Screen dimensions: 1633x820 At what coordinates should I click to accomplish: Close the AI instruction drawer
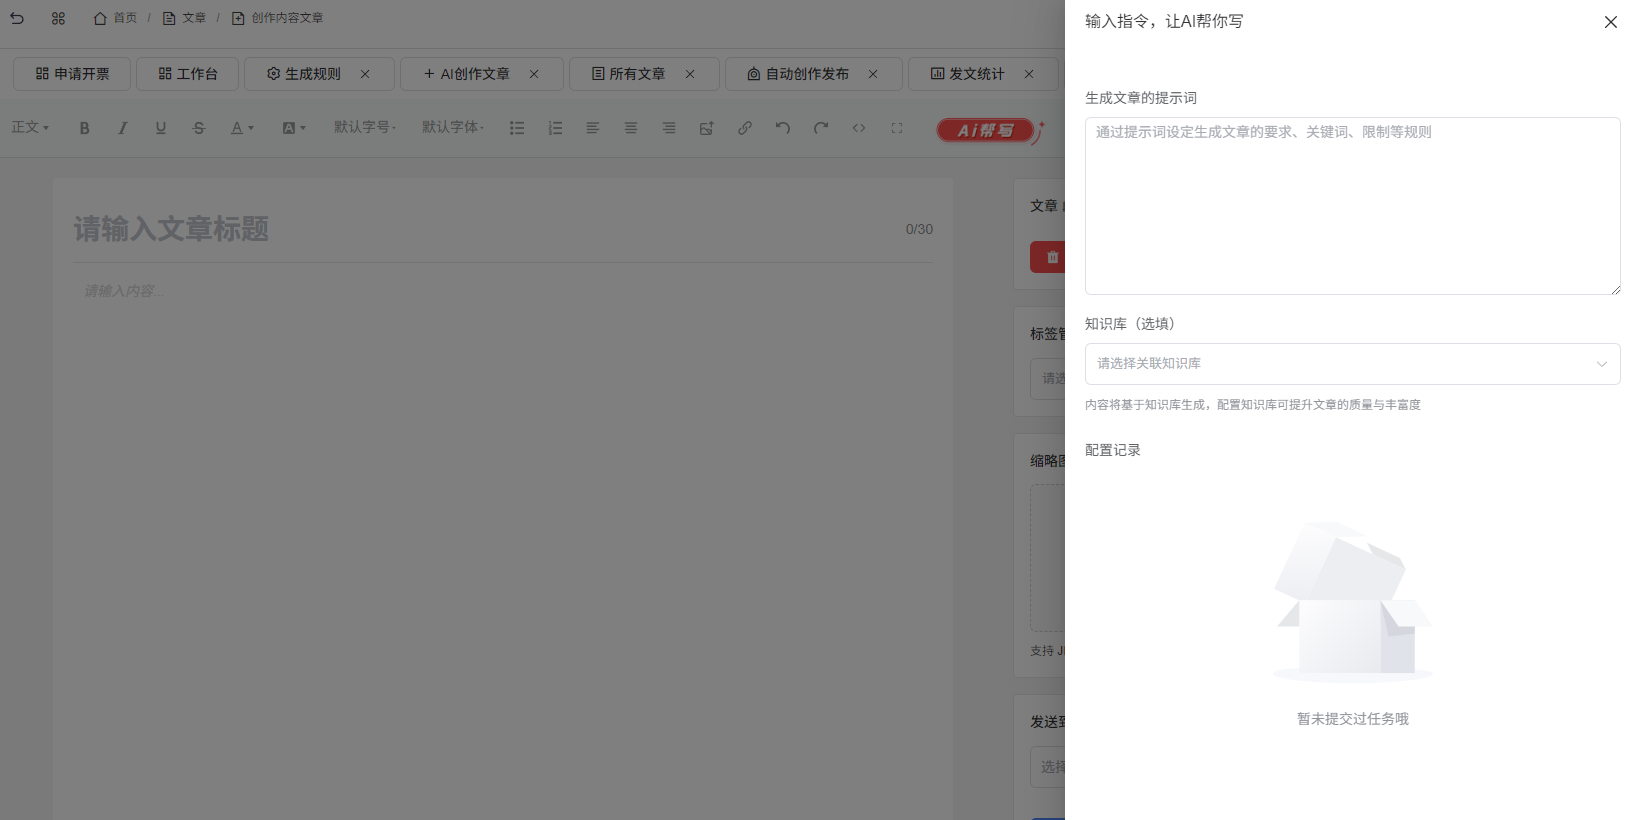pyautogui.click(x=1610, y=22)
